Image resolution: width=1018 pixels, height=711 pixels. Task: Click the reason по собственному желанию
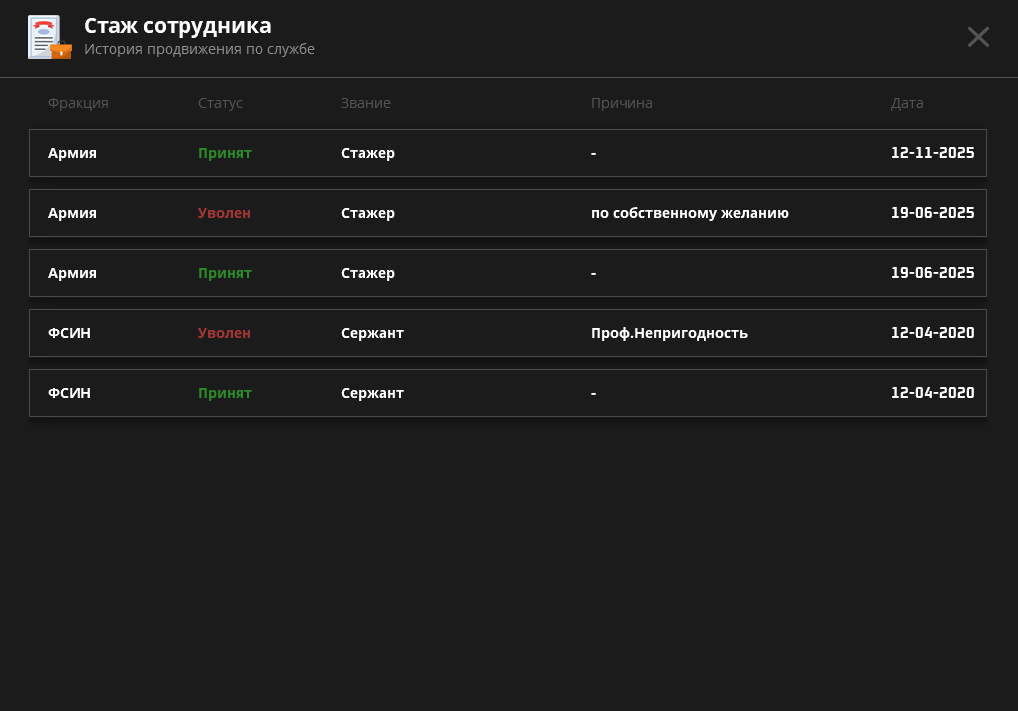click(689, 213)
